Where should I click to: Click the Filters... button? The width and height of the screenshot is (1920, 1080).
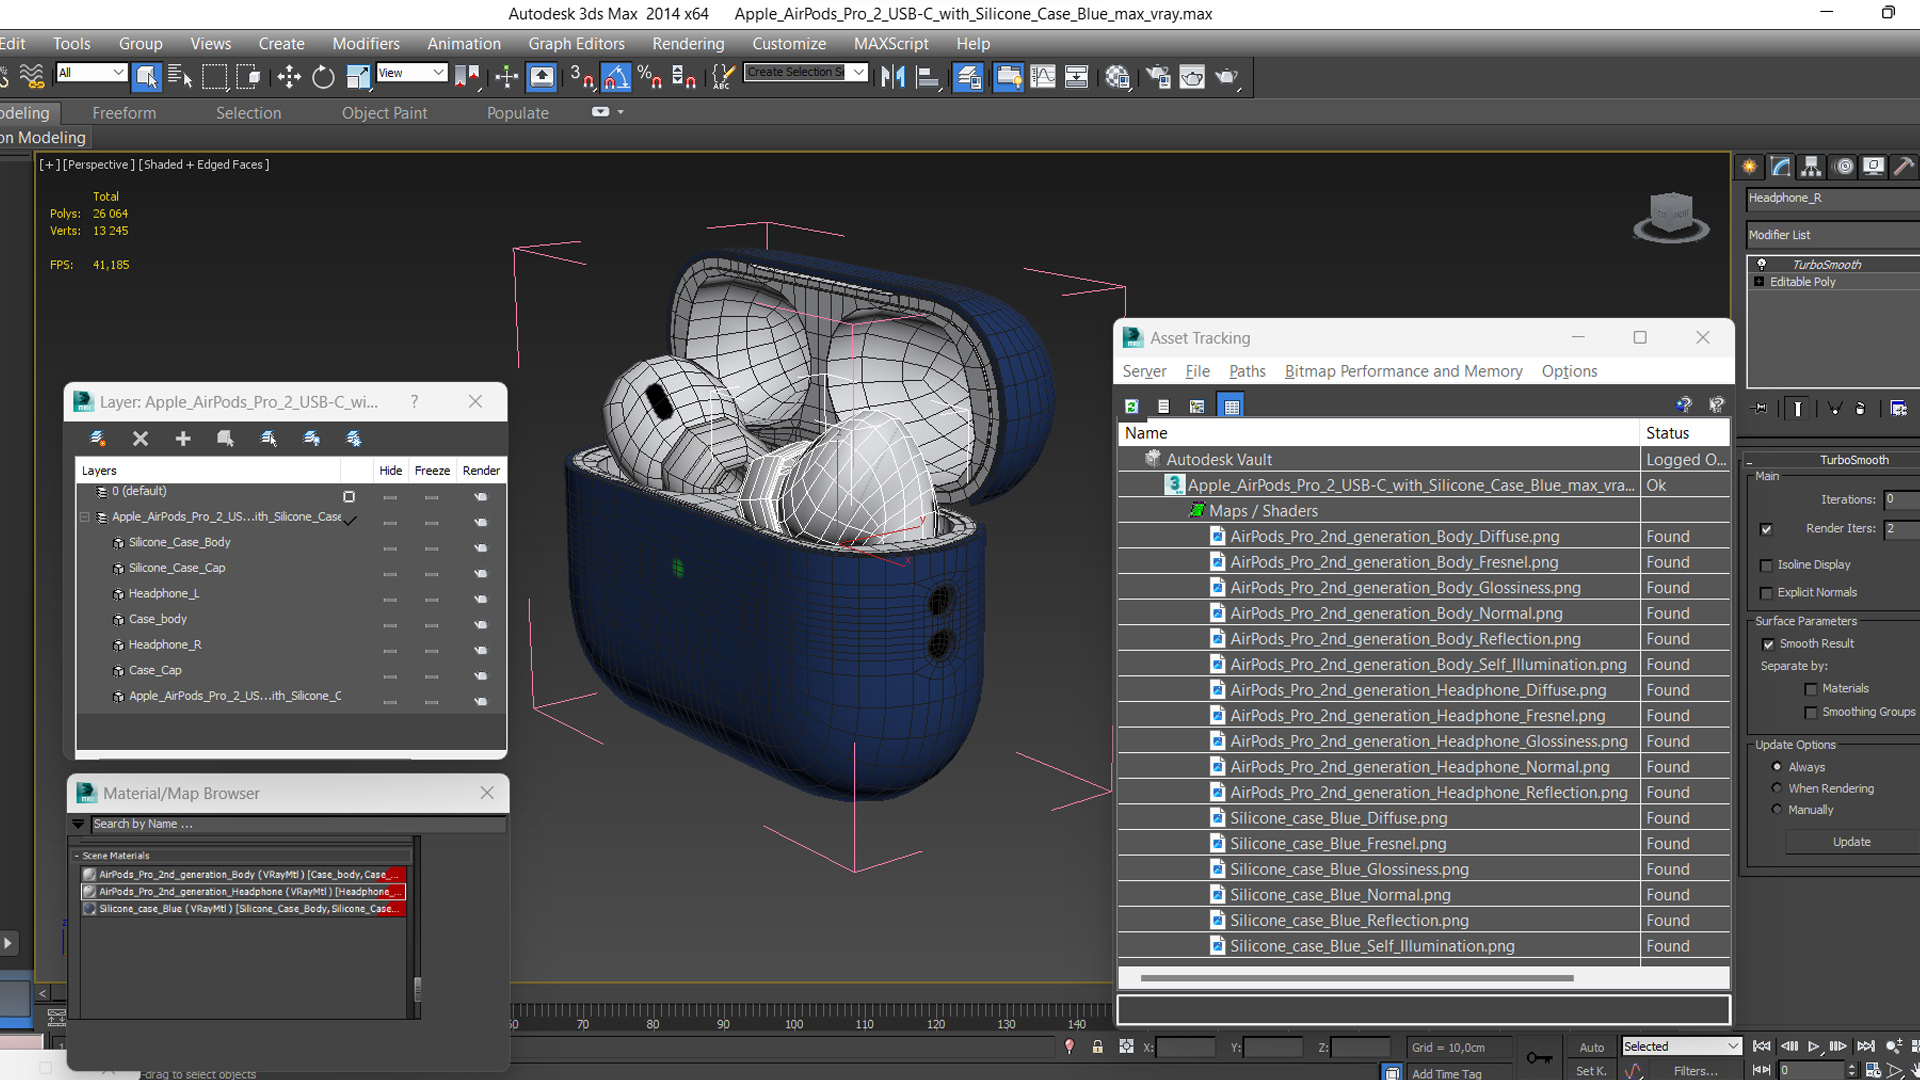click(1695, 1071)
